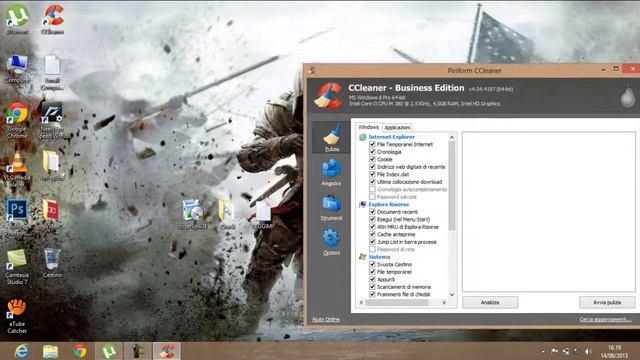The height and width of the screenshot is (360, 640).
Task: Select the Internet Explorer group heading
Action: [x=391, y=137]
